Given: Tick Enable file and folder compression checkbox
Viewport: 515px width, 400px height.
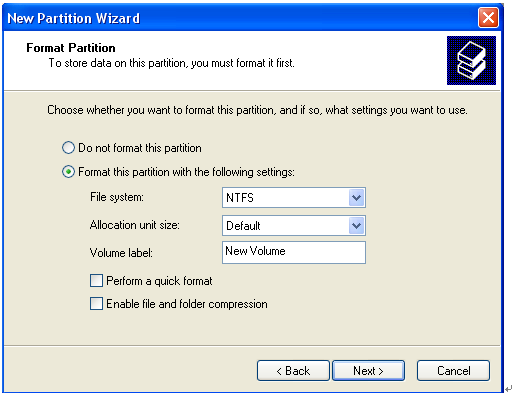Looking at the screenshot, I should point(96,304).
